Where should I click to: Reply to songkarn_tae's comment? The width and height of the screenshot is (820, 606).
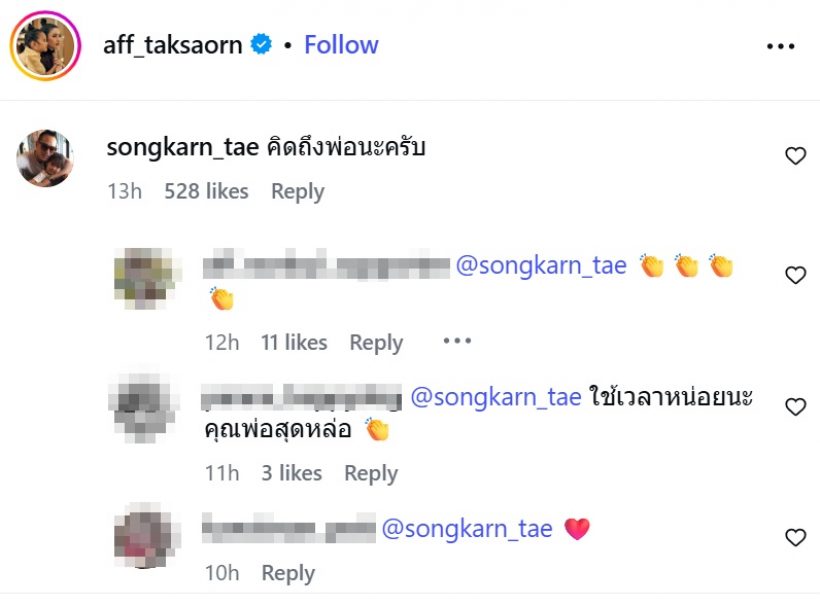[x=297, y=191]
